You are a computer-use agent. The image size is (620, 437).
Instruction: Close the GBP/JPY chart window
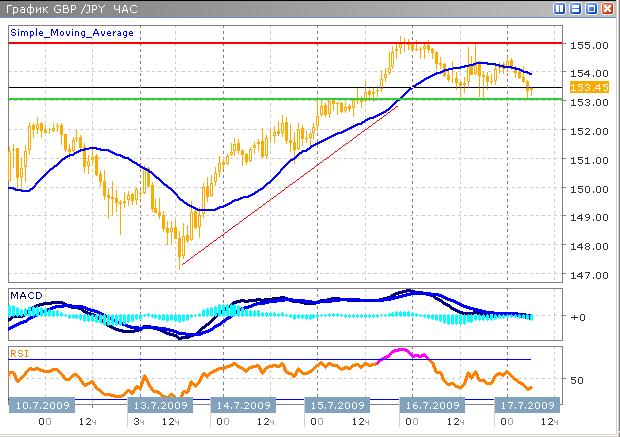(x=608, y=9)
